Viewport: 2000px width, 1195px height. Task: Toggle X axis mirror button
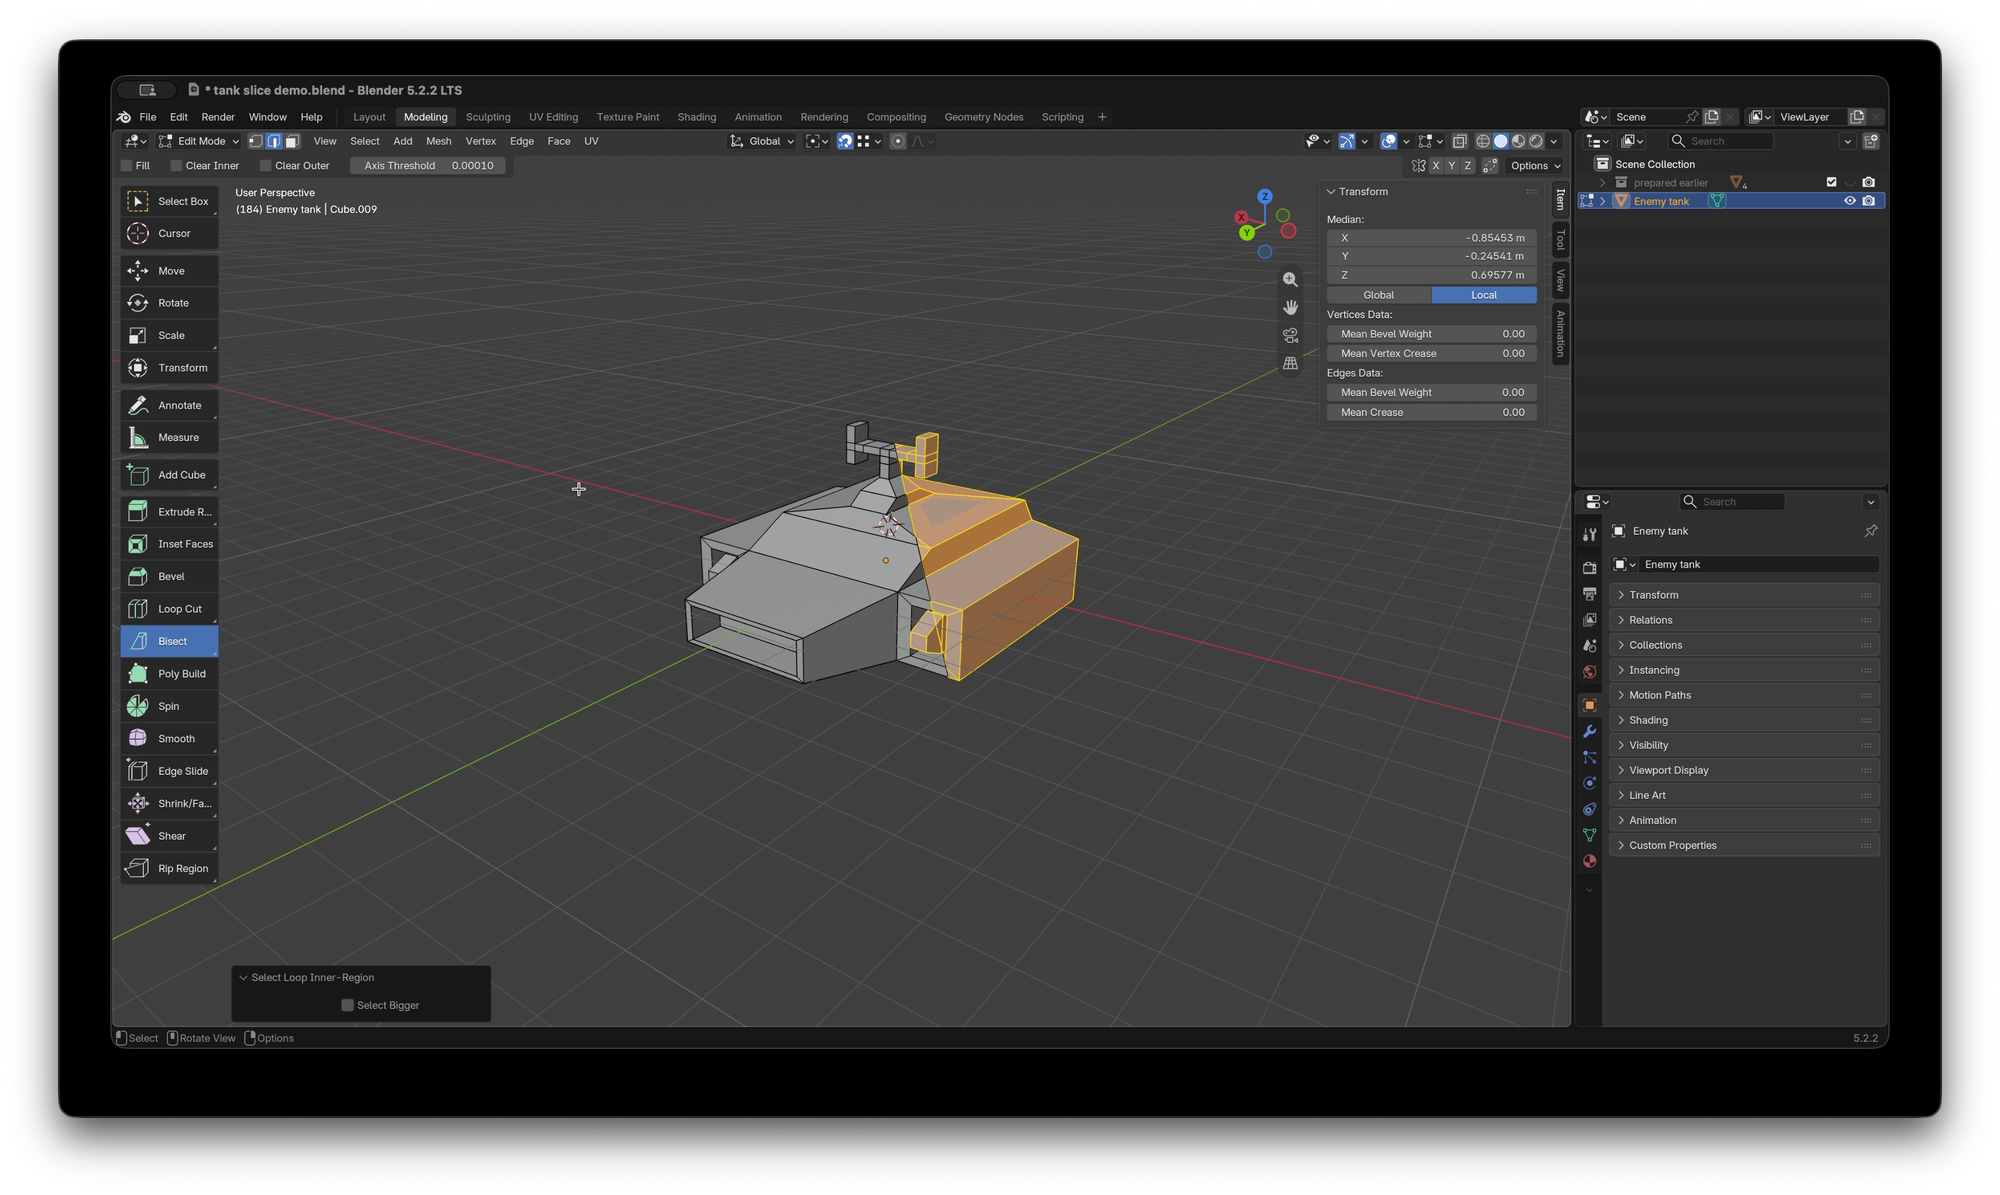click(x=1436, y=166)
